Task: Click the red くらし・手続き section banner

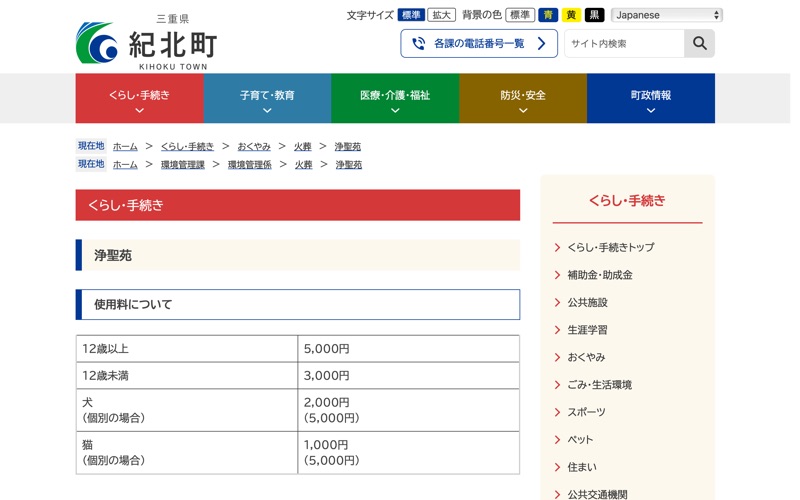Action: click(297, 205)
